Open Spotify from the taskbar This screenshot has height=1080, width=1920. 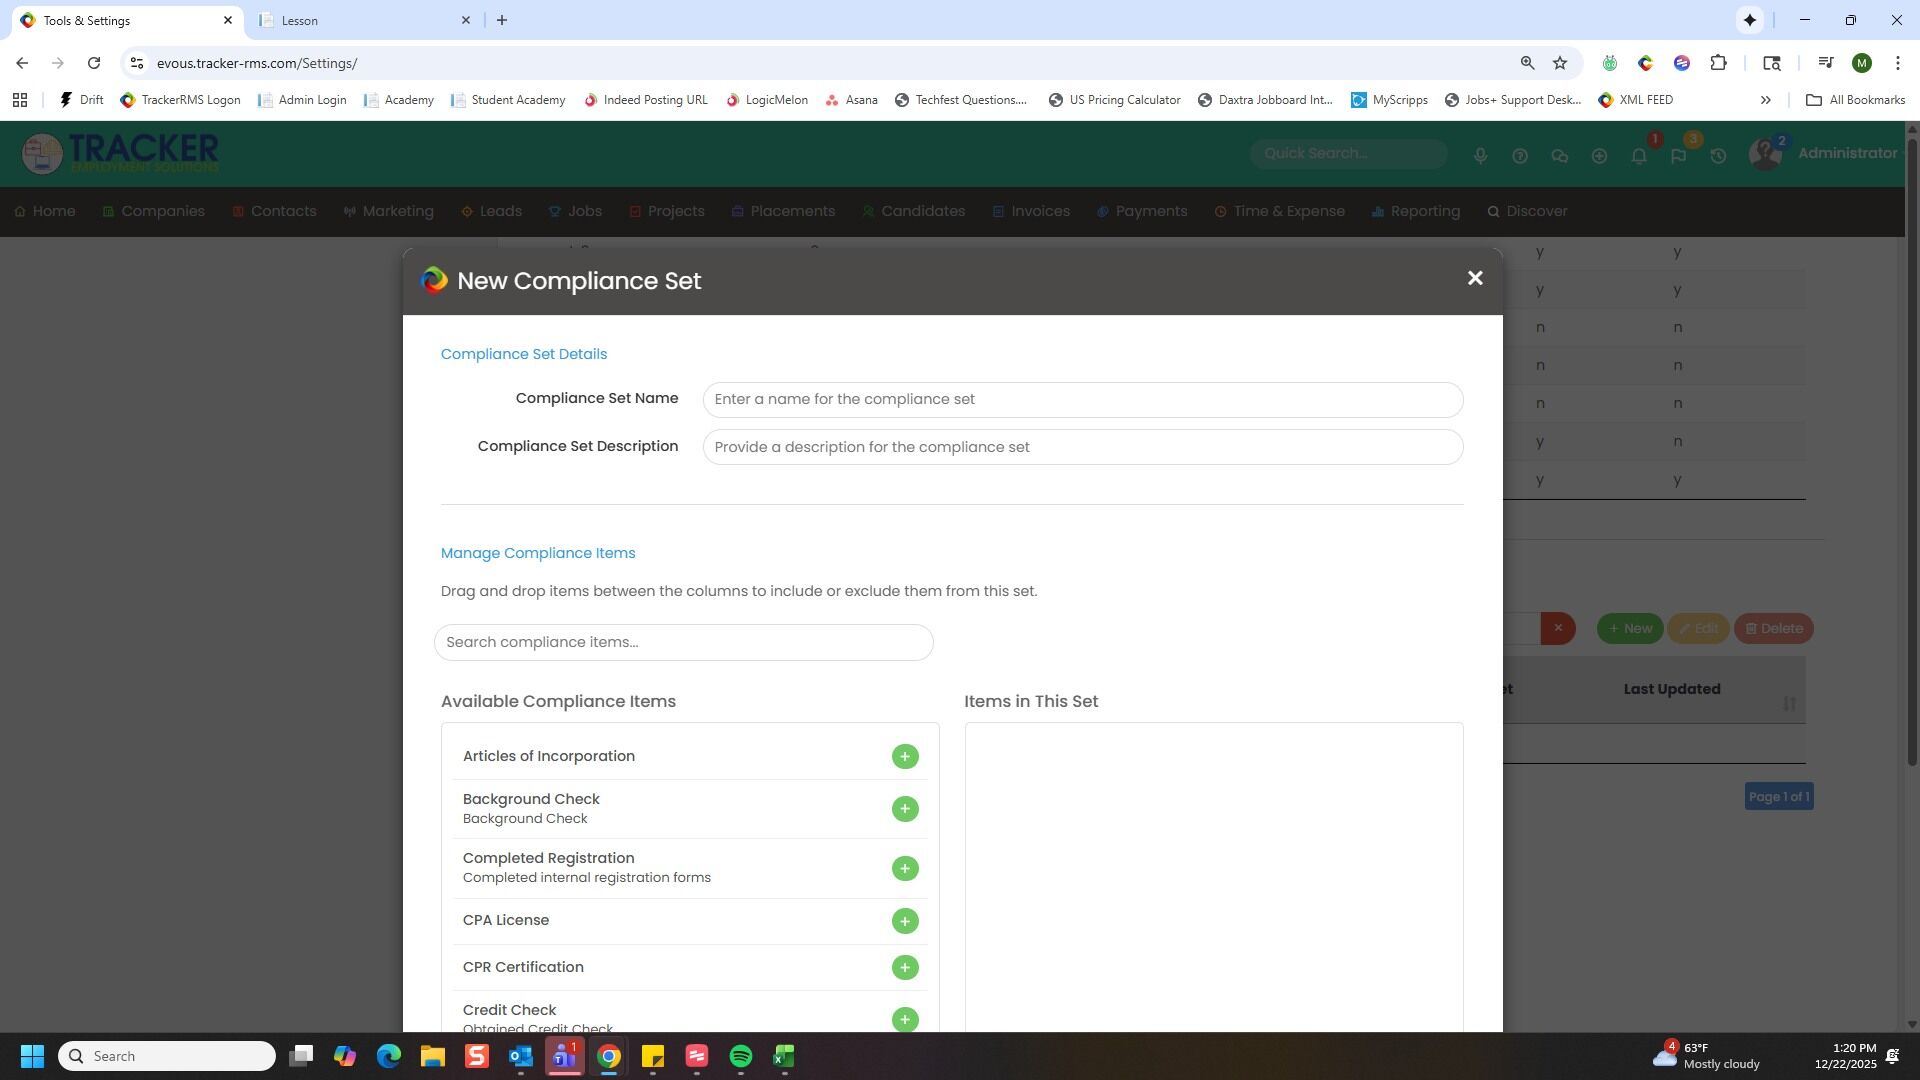point(740,1057)
